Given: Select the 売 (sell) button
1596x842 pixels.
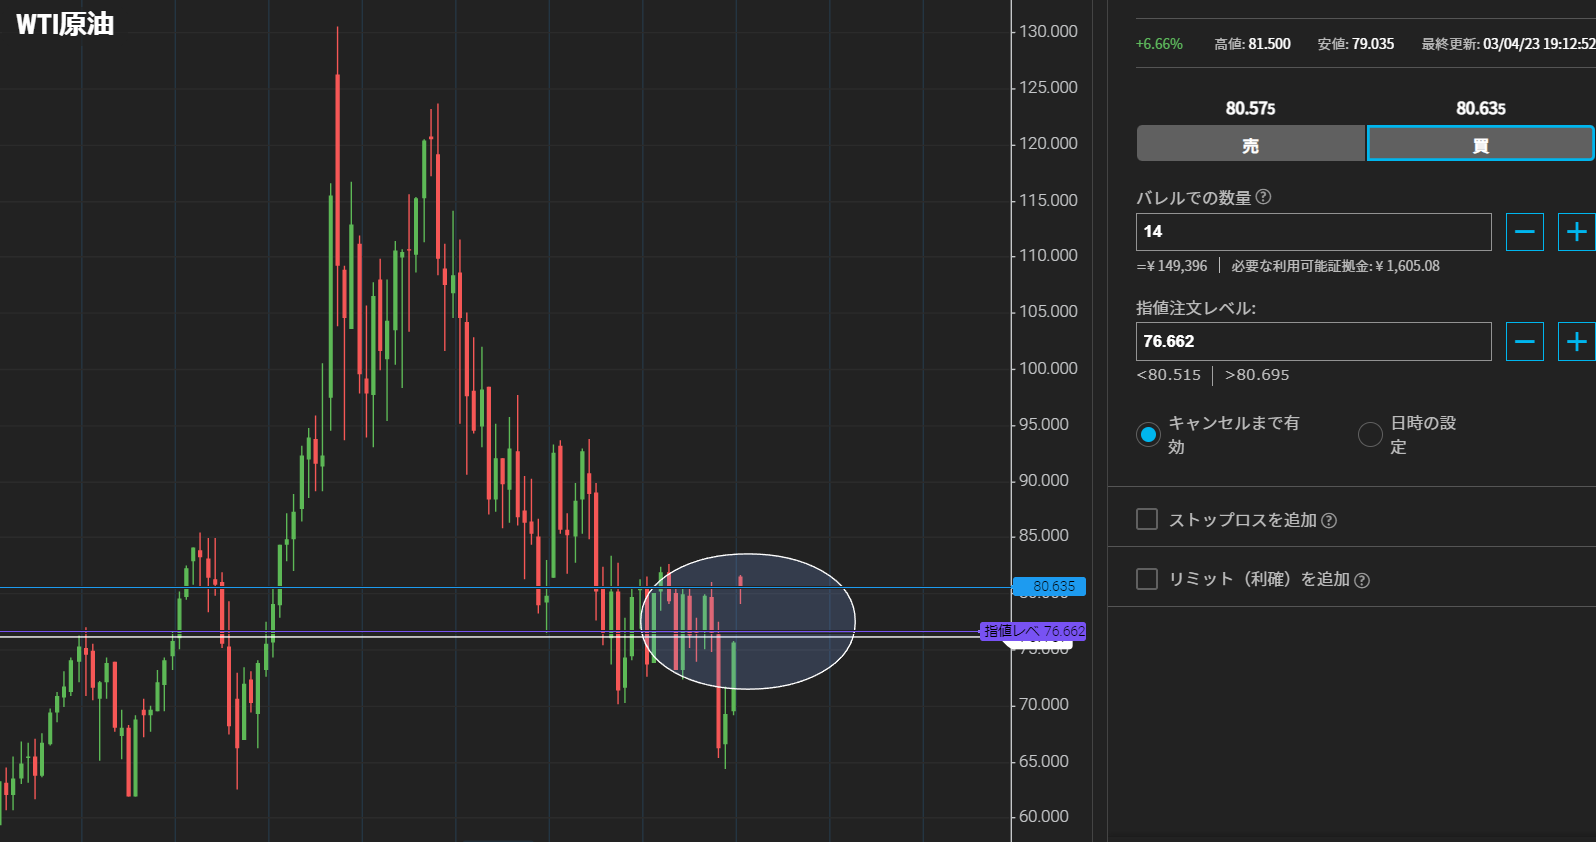Looking at the screenshot, I should pos(1250,144).
